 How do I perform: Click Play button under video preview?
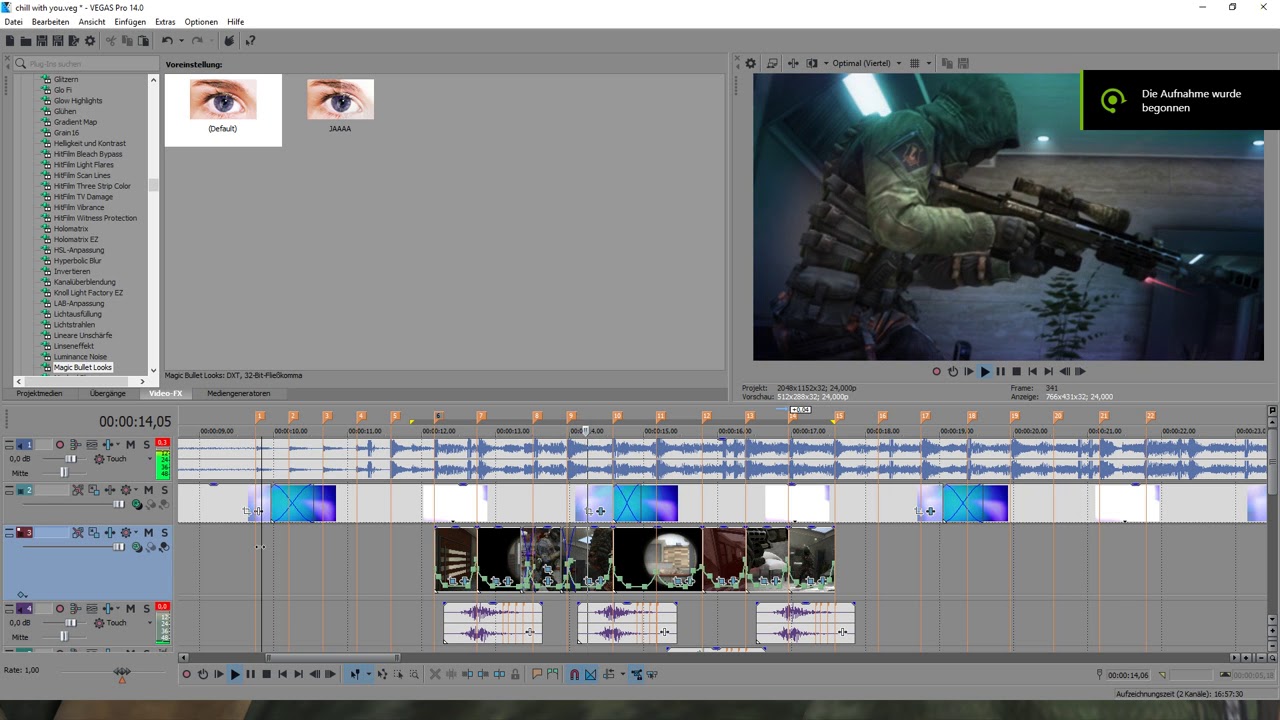click(984, 371)
